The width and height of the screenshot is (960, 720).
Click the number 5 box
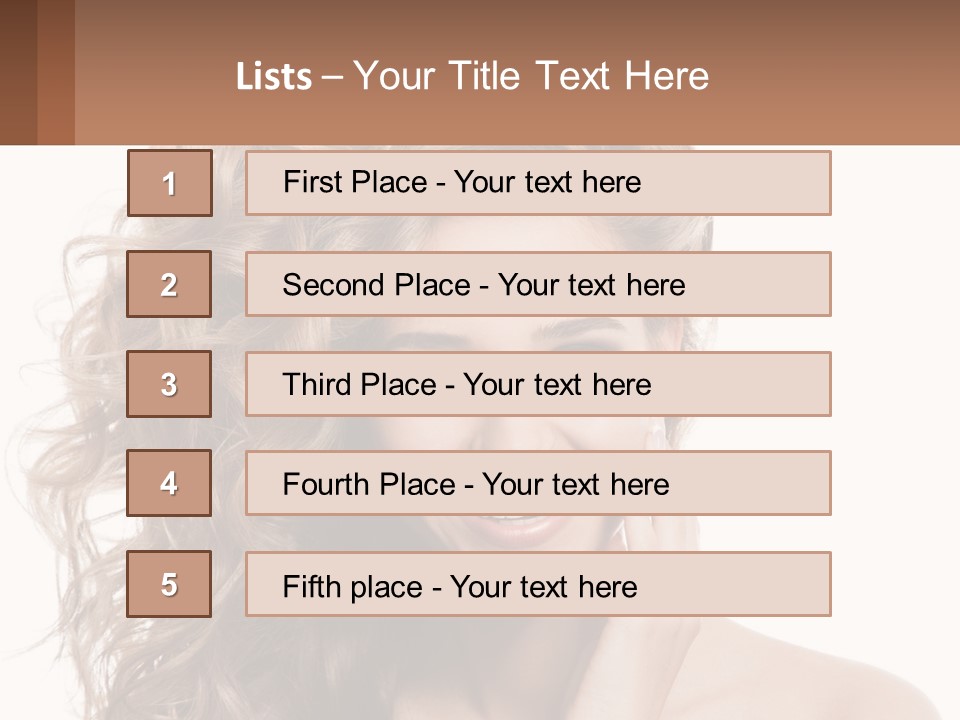pos(169,584)
